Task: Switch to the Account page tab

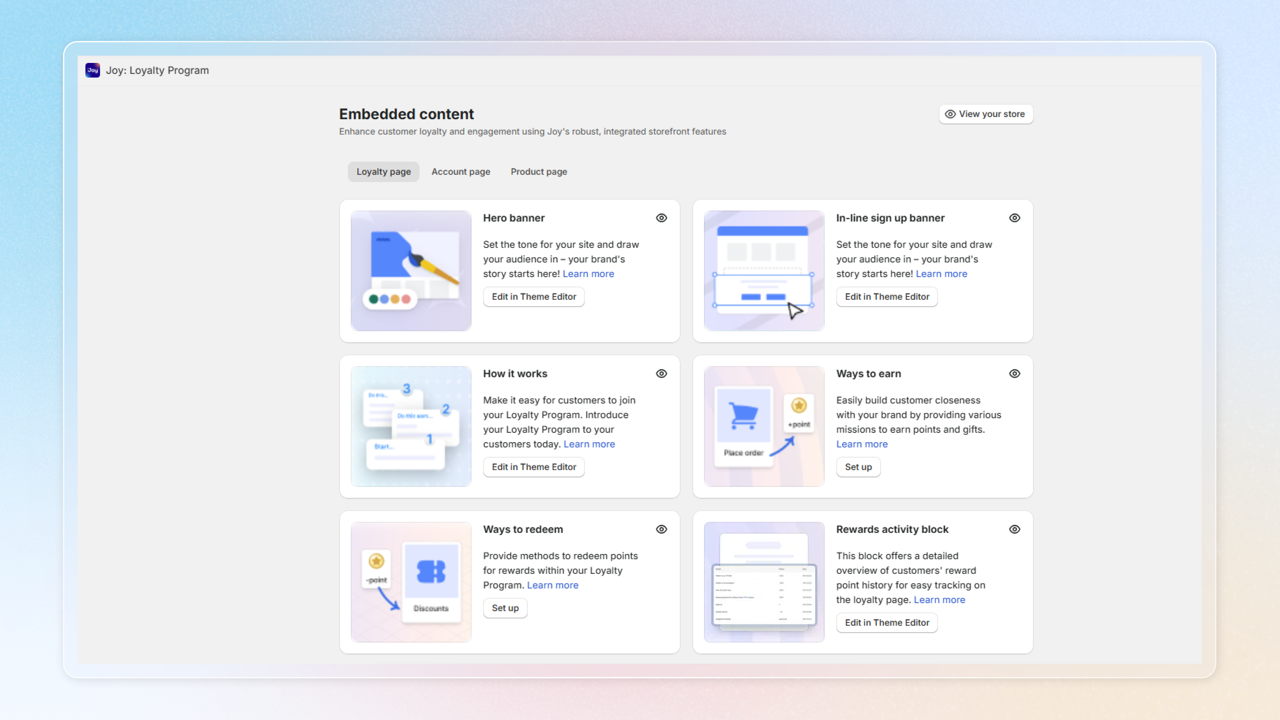Action: pyautogui.click(x=461, y=172)
